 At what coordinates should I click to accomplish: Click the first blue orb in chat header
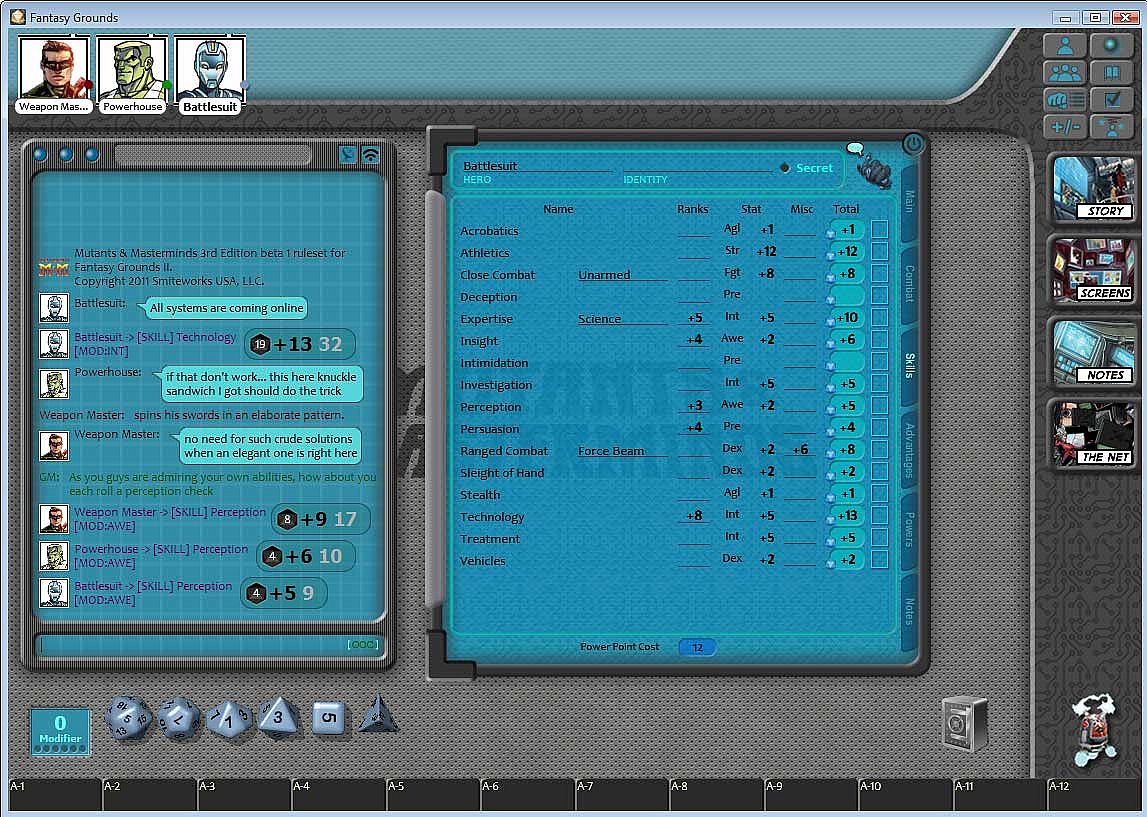coord(40,154)
